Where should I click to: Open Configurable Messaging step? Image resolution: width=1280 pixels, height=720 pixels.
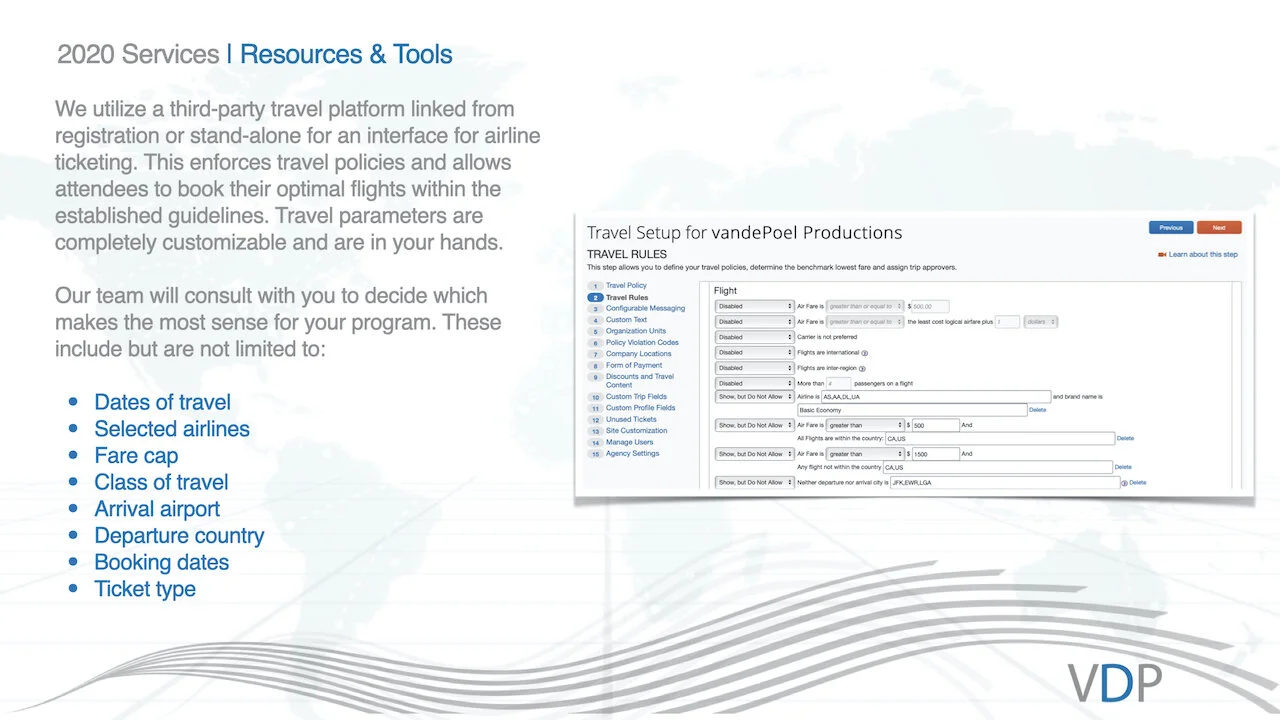click(x=645, y=308)
